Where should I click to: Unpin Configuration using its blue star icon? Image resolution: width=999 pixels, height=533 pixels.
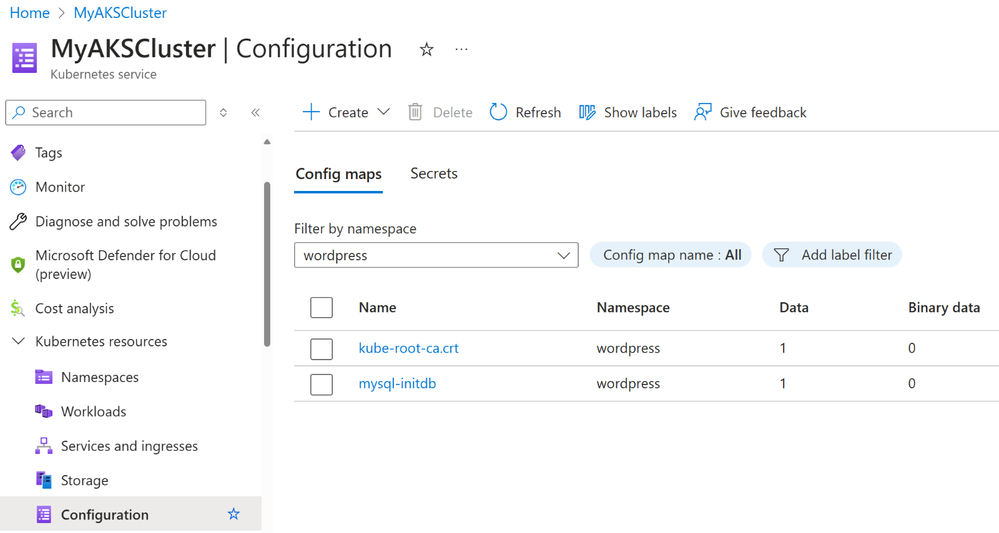point(234,514)
